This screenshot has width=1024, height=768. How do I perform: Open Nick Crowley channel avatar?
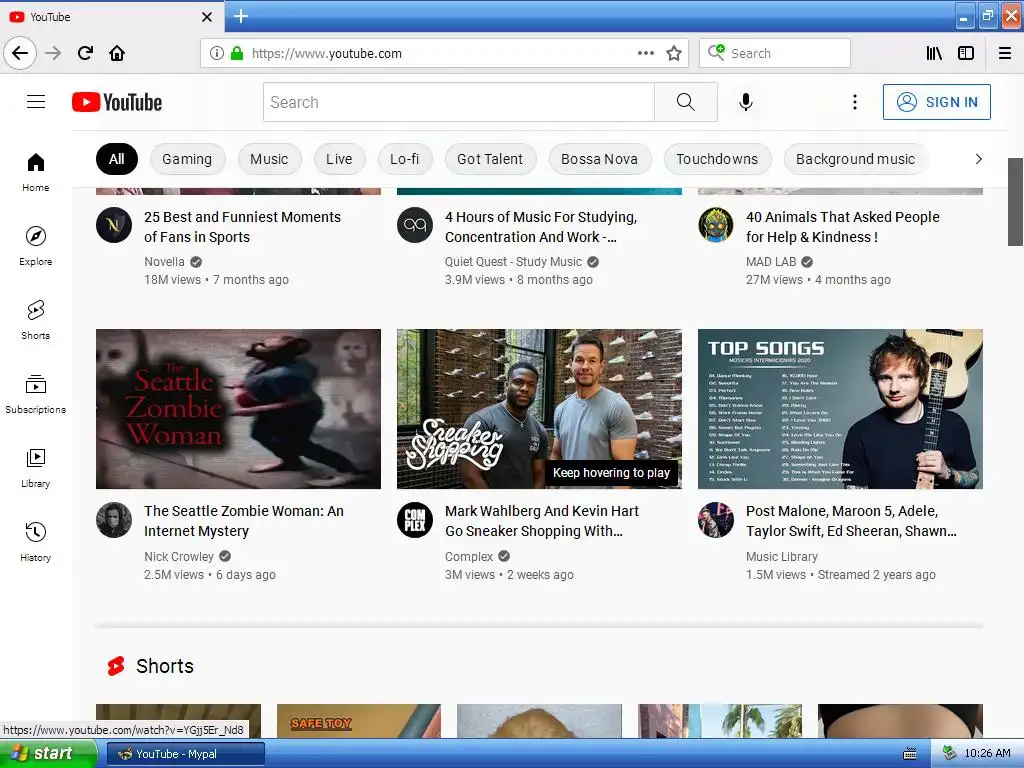(114, 520)
